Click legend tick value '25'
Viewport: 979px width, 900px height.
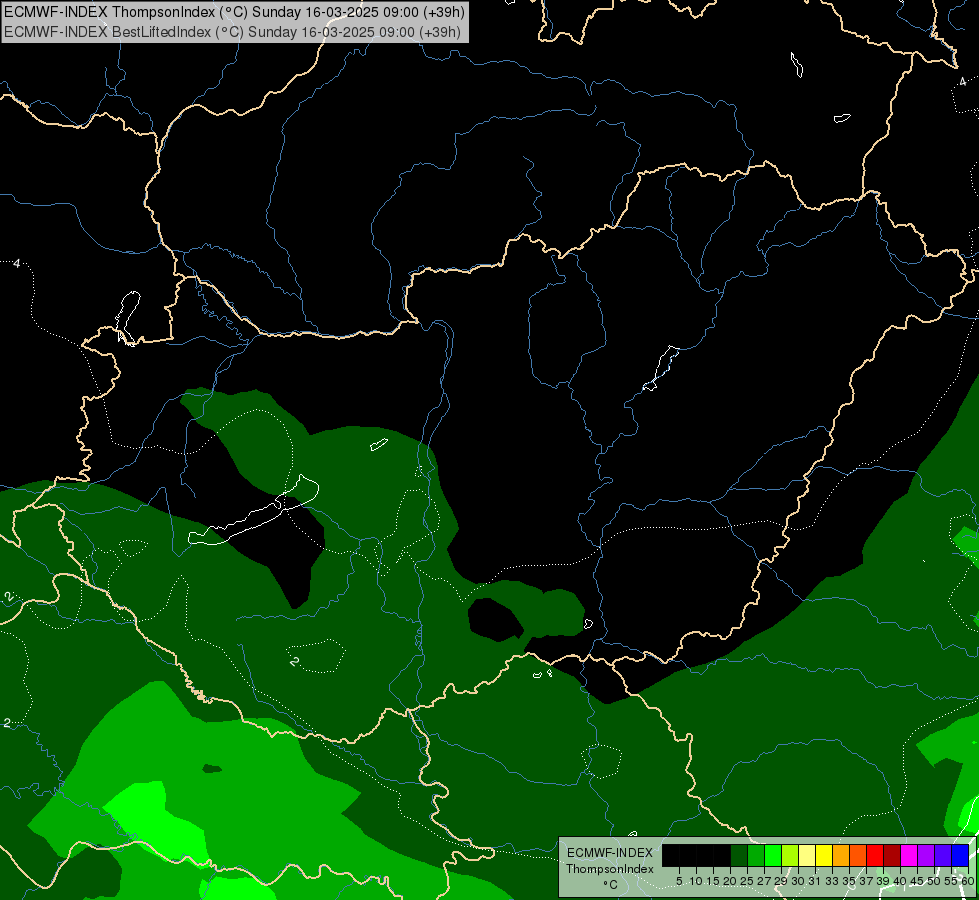tap(747, 881)
